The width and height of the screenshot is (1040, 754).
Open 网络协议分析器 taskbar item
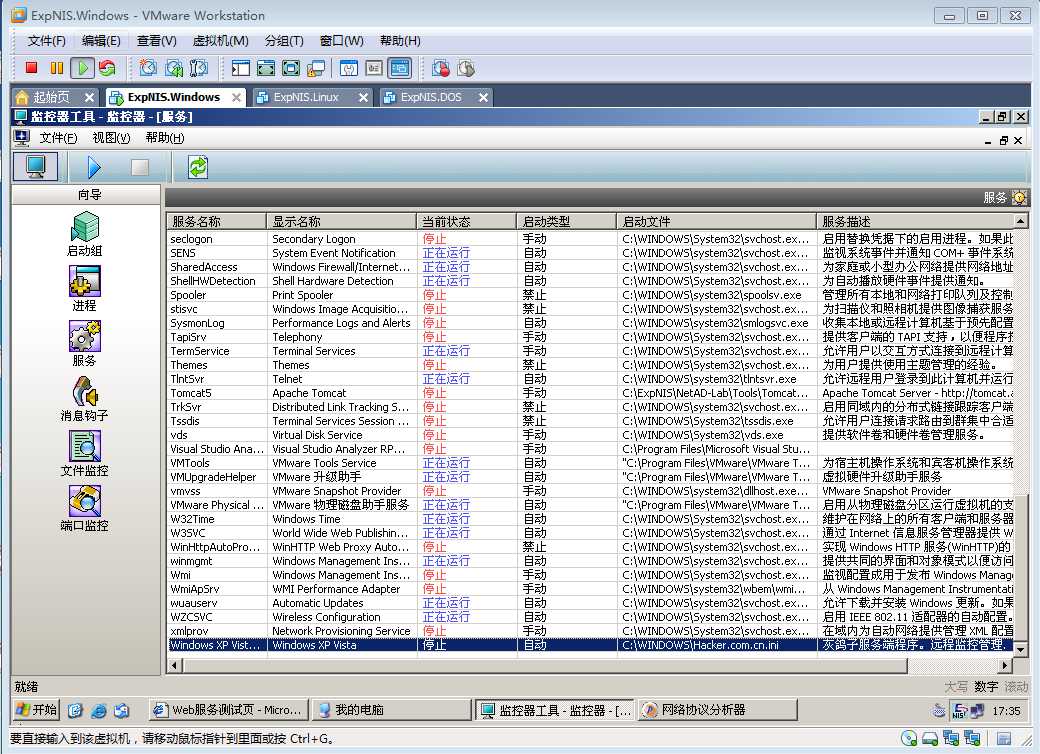(x=718, y=710)
